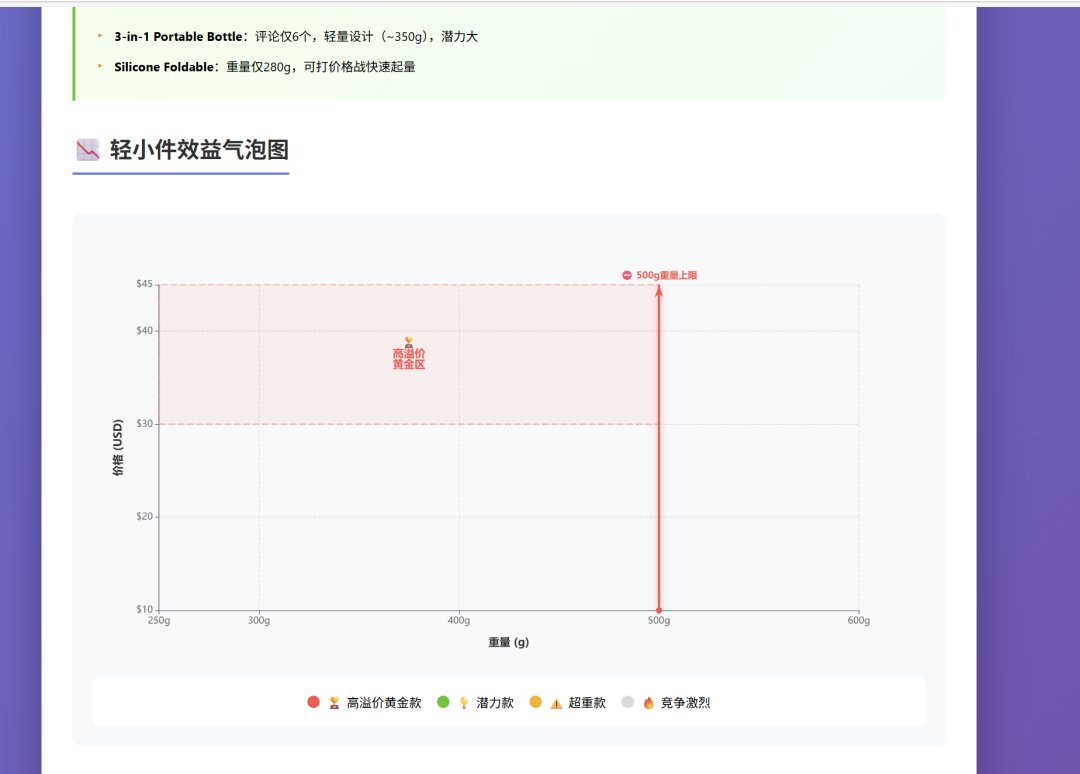This screenshot has height=774, width=1080.
Task: Click the 高溢价黄金区 zone label
Action: (409, 359)
